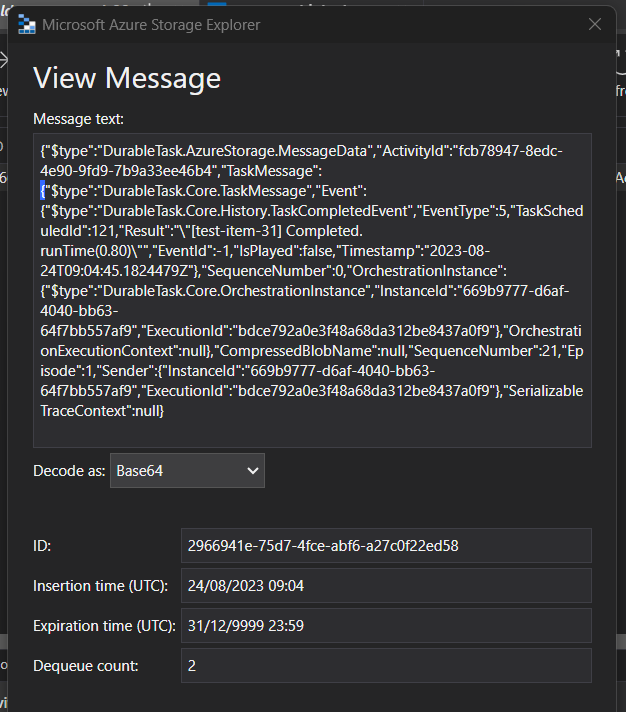Screen dimensions: 626x712
Task: Click the text 'DurableTask.AzureStorage.MessageData' in message
Action: (x=235, y=151)
